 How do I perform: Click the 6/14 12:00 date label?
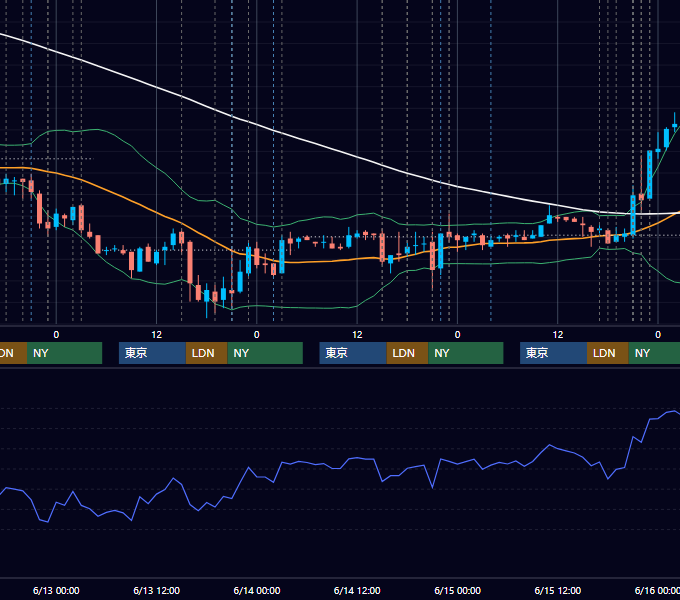point(357,590)
